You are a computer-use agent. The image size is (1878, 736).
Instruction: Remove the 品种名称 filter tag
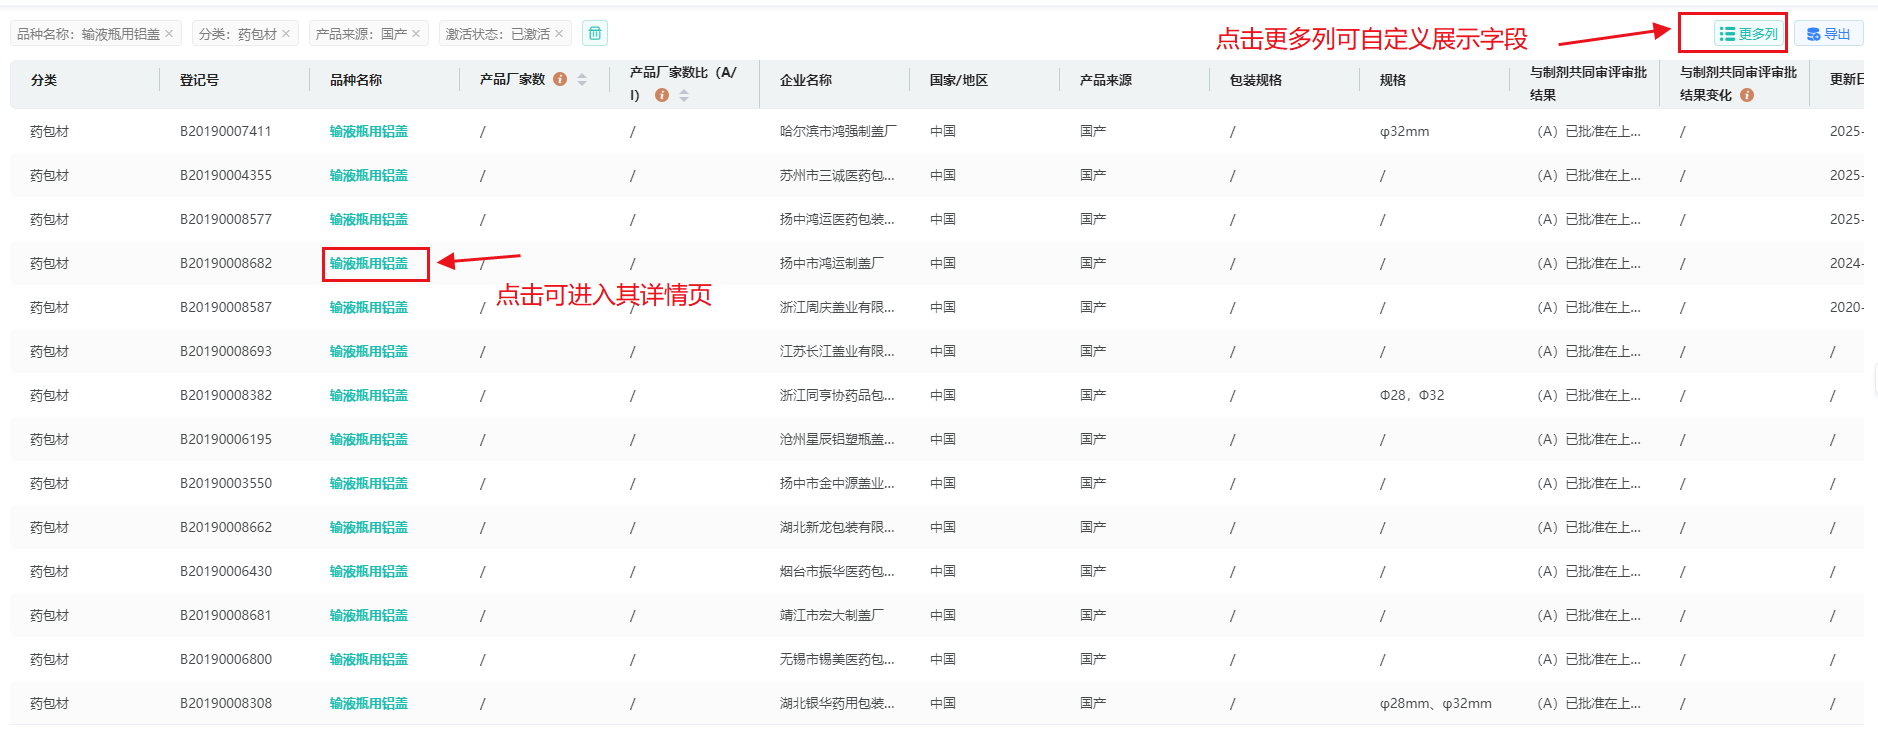169,34
